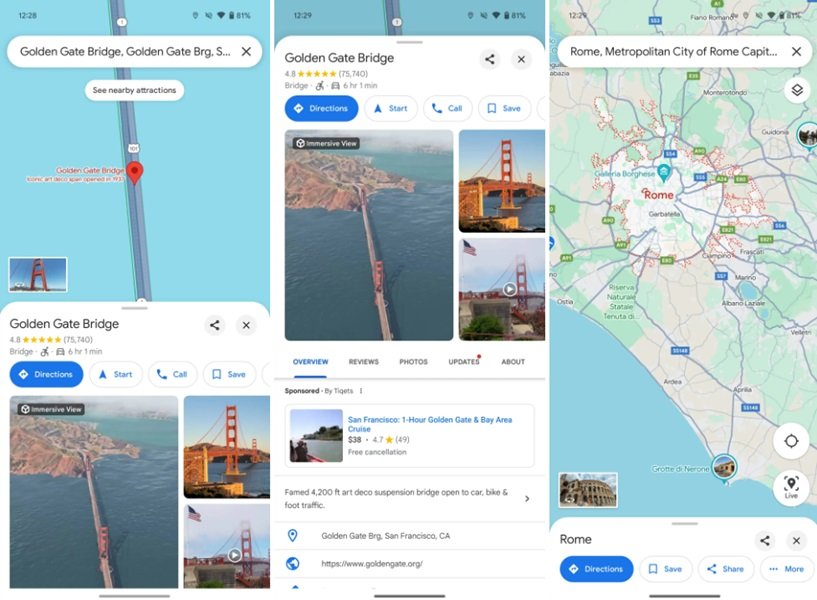Viewport: 817px width, 600px height.
Task: Tap the compass location icon on Rome map
Action: [791, 441]
